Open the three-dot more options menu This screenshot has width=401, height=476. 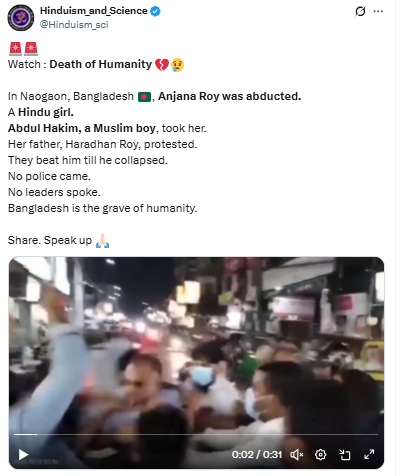coord(378,11)
